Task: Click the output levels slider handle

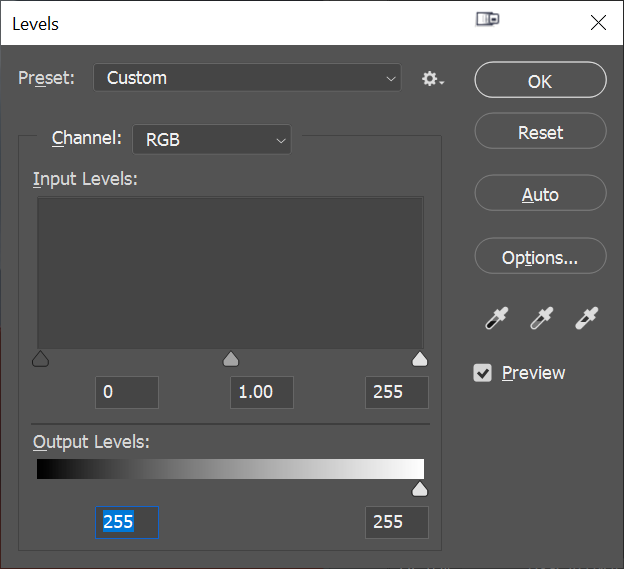Action: point(419,489)
